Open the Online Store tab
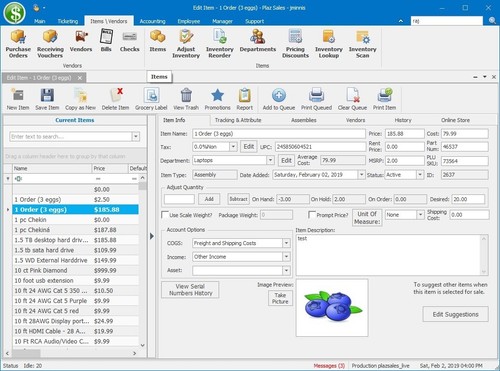 coord(455,120)
